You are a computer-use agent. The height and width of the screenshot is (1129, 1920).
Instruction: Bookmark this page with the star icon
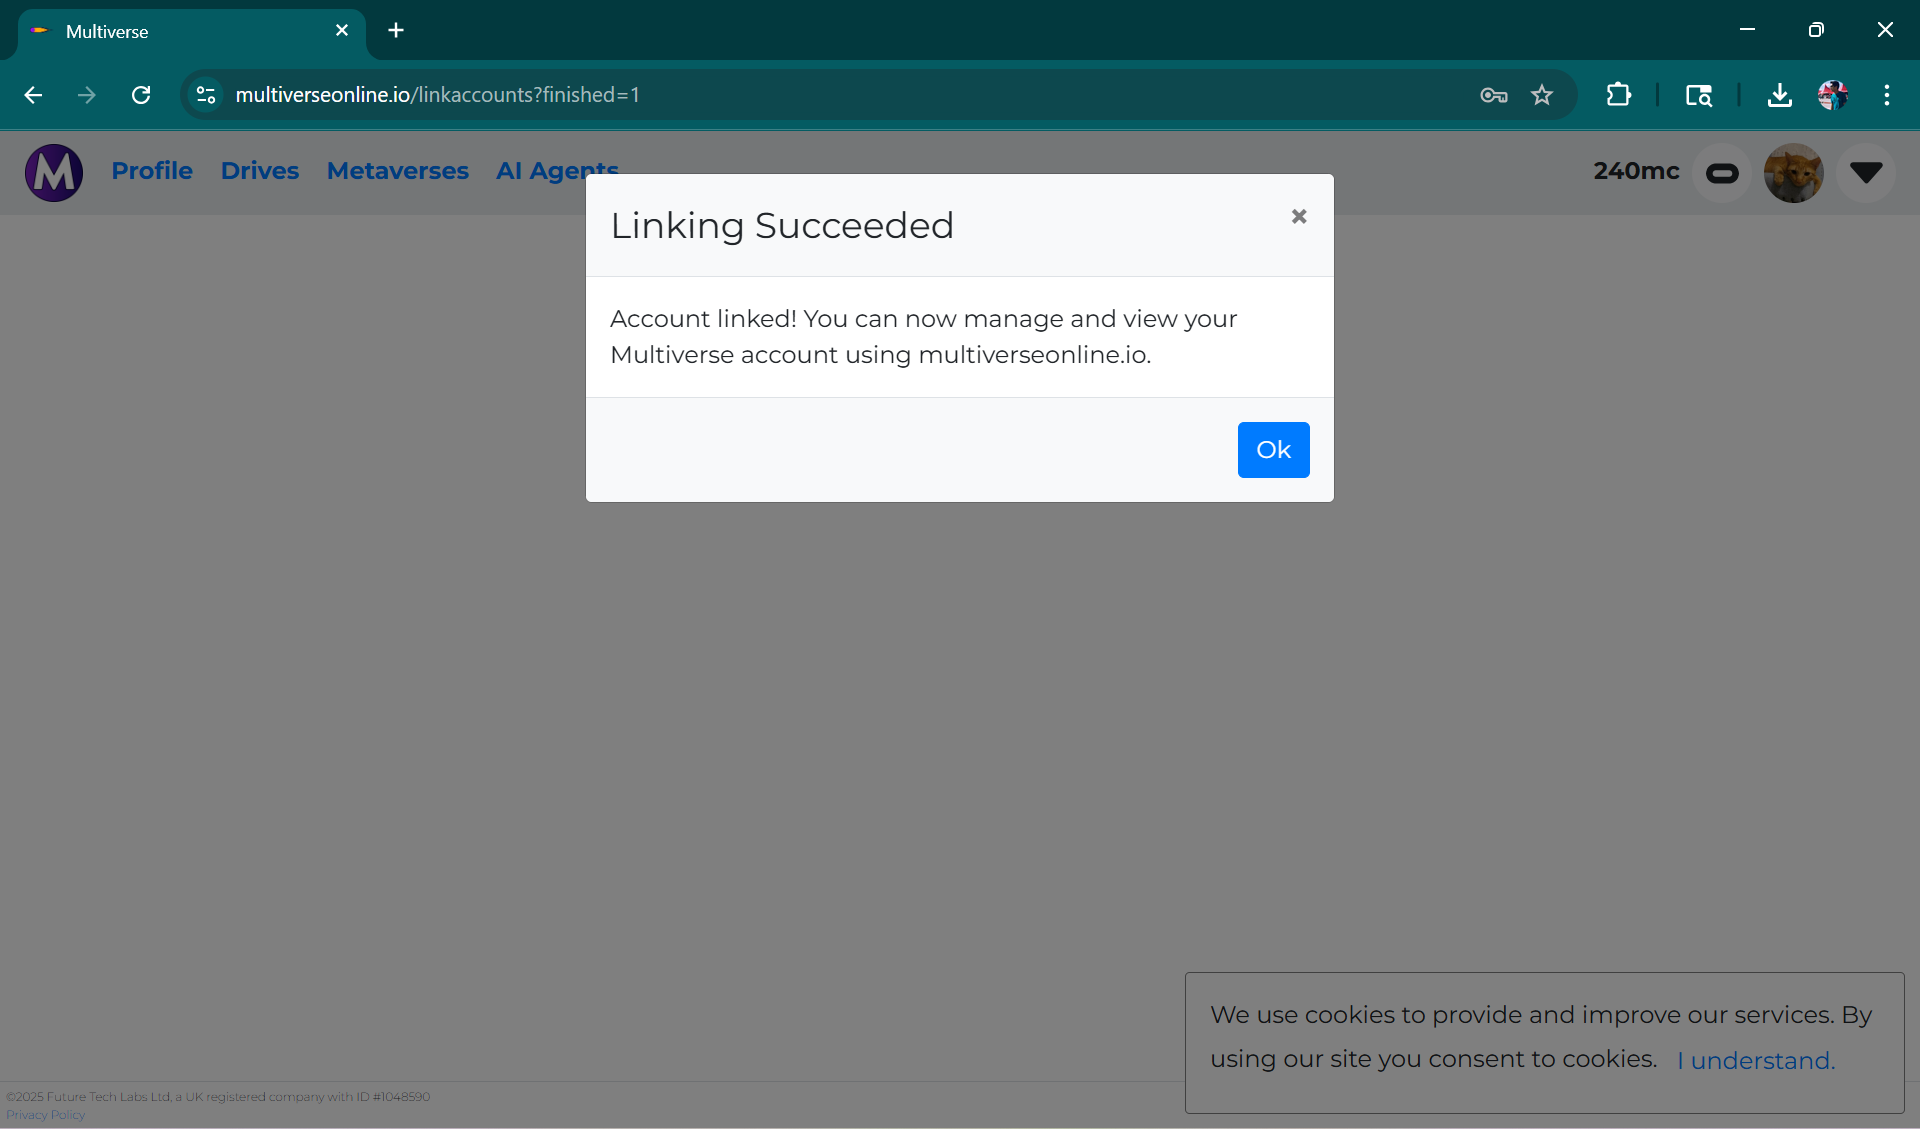tap(1541, 95)
